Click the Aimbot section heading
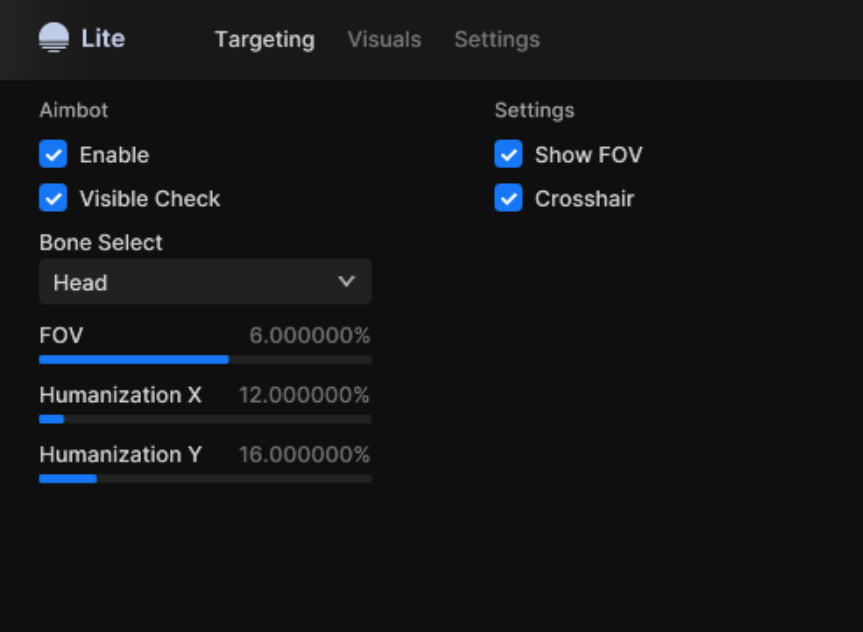This screenshot has height=632, width=863. pyautogui.click(x=74, y=111)
